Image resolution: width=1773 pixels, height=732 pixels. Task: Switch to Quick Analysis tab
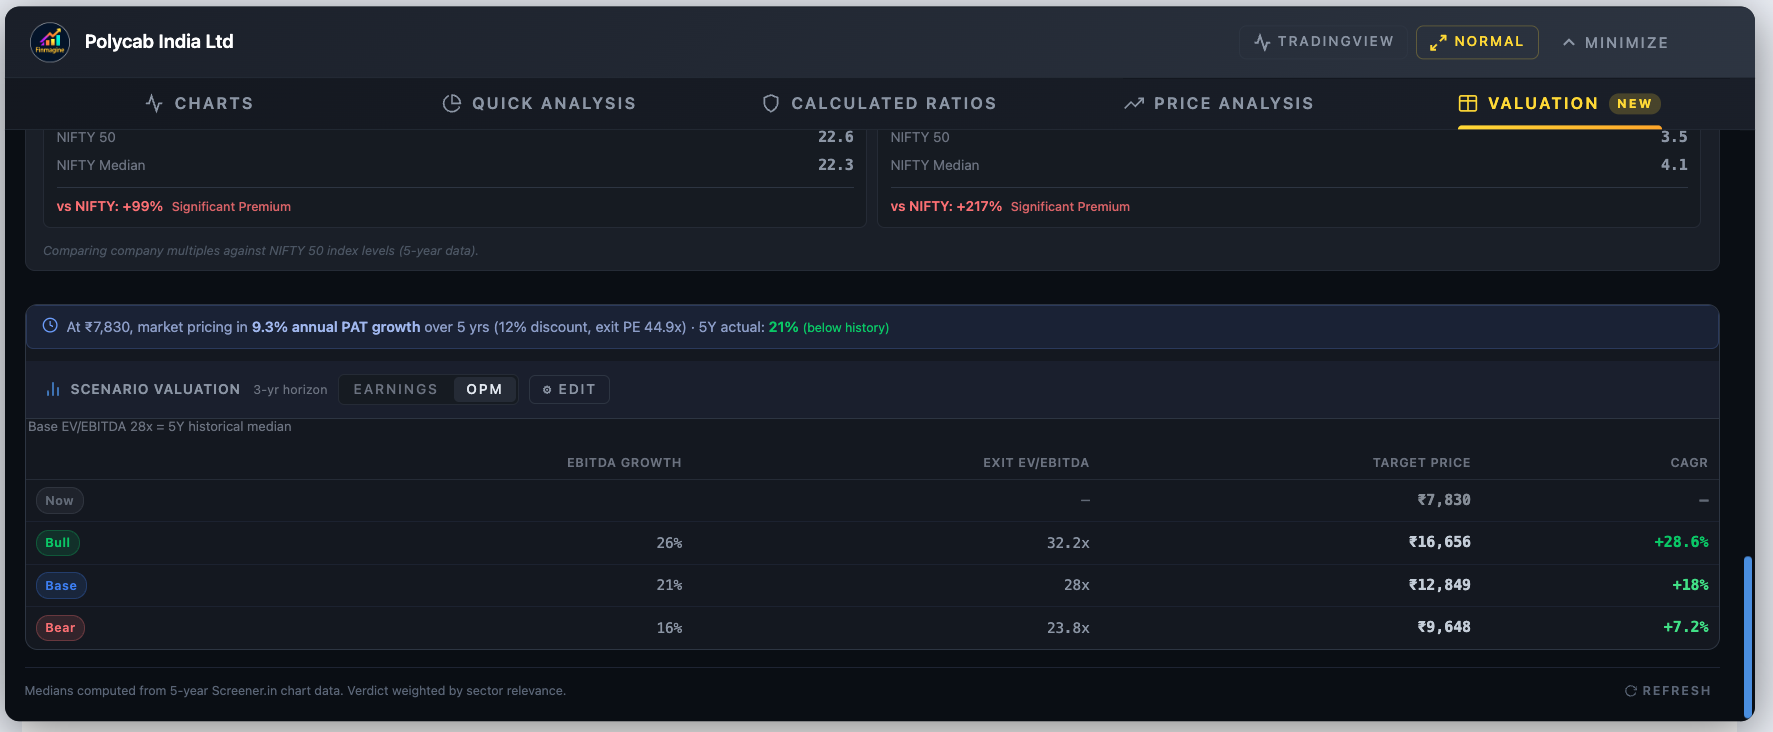(x=539, y=103)
